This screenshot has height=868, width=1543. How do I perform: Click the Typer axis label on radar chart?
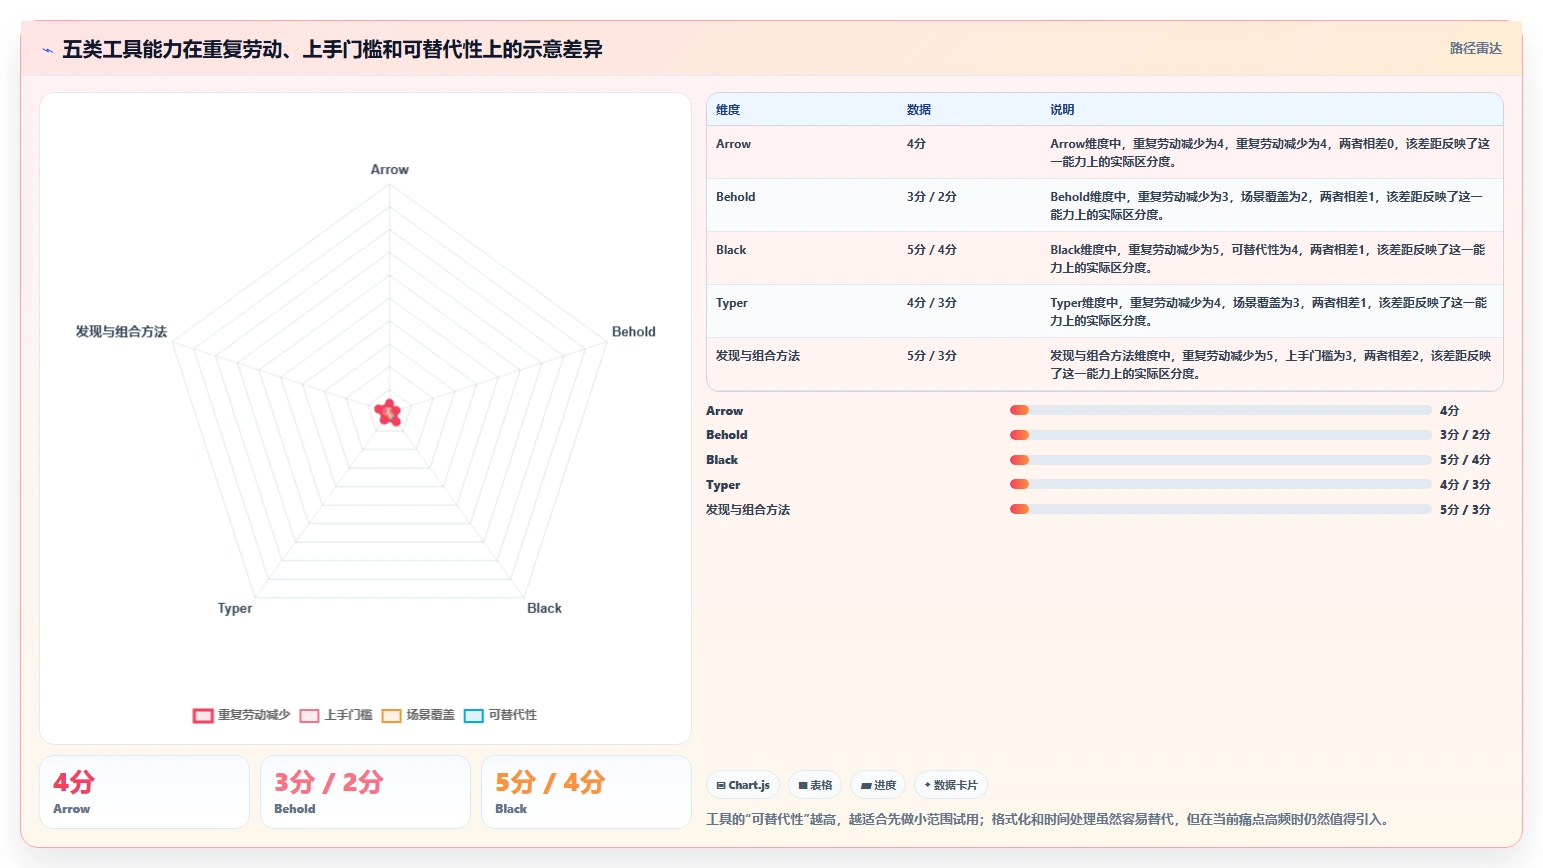click(235, 608)
